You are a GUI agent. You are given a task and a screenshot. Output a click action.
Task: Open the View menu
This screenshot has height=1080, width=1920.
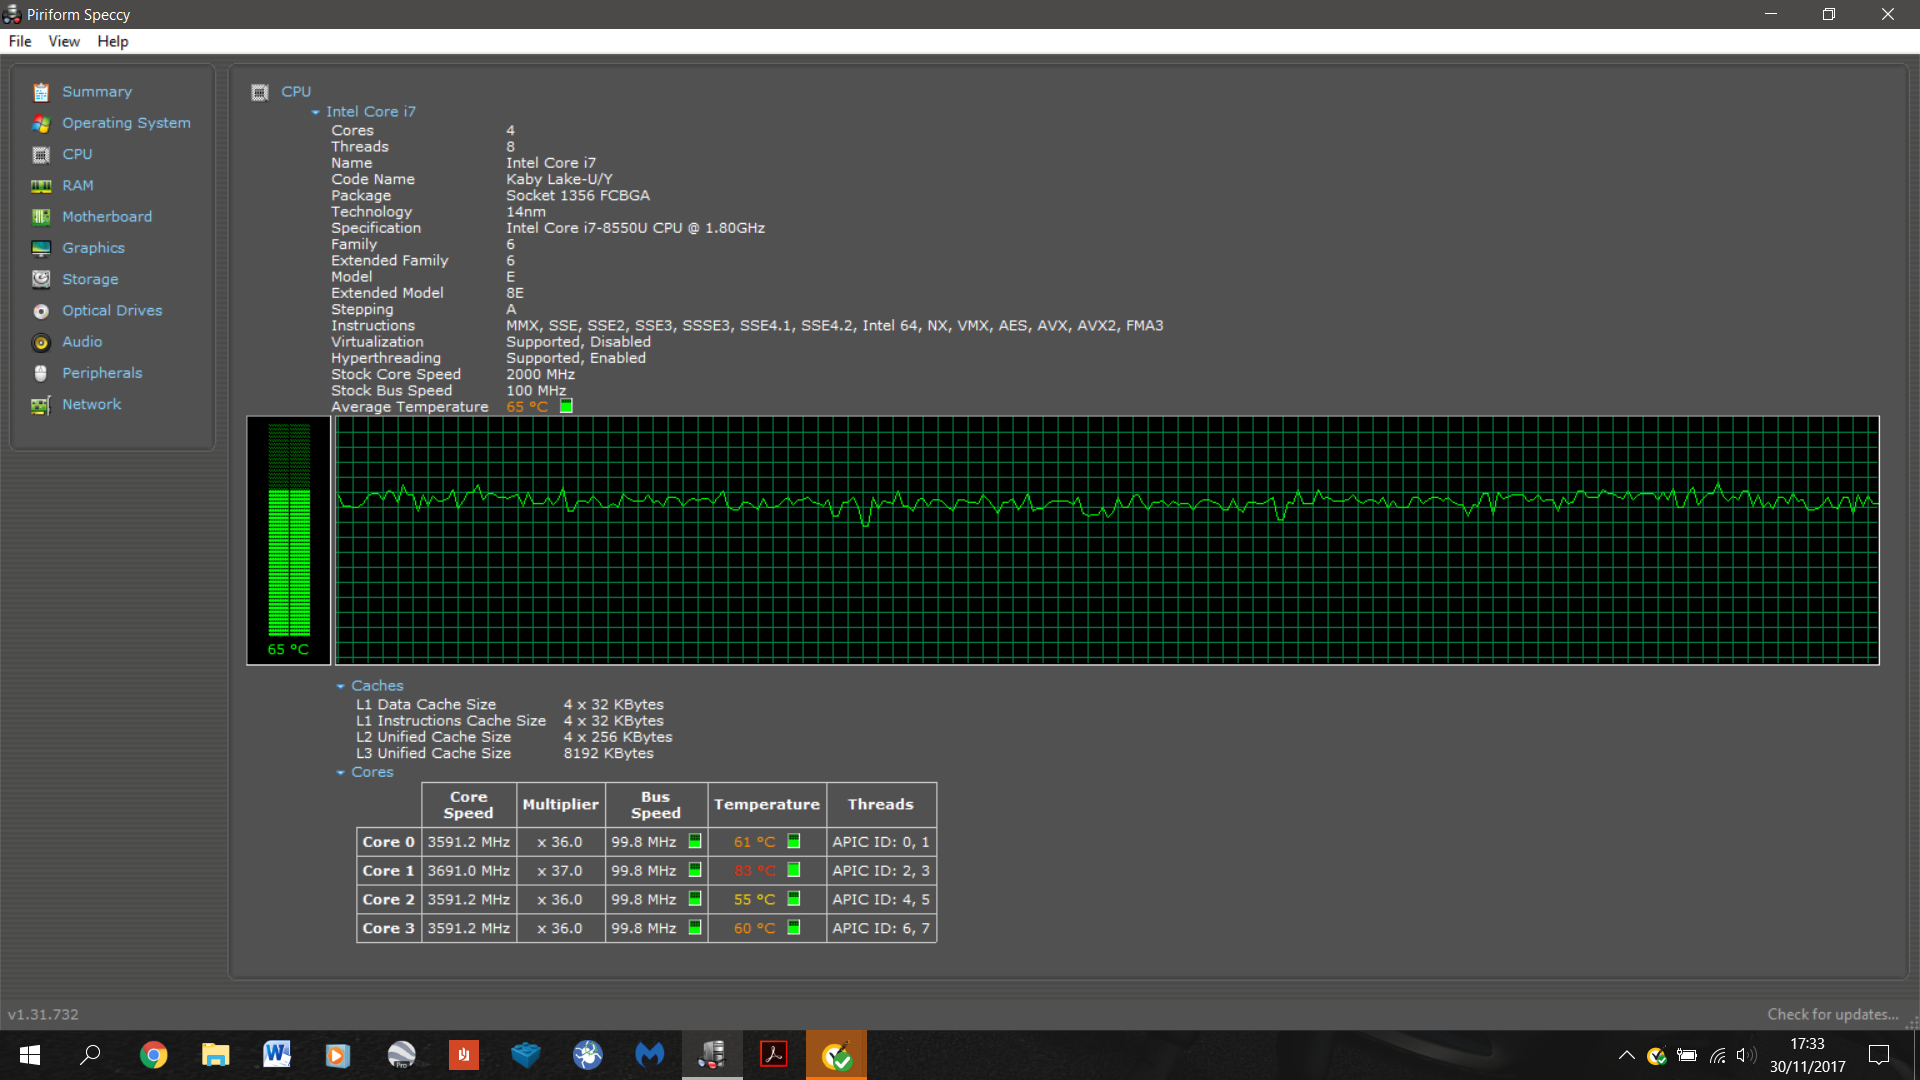tap(64, 41)
